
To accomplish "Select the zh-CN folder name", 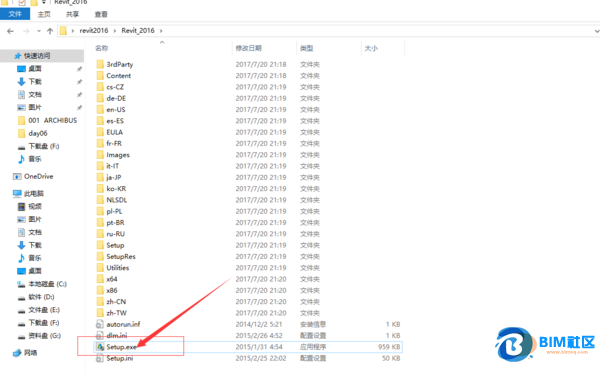I will click(116, 302).
